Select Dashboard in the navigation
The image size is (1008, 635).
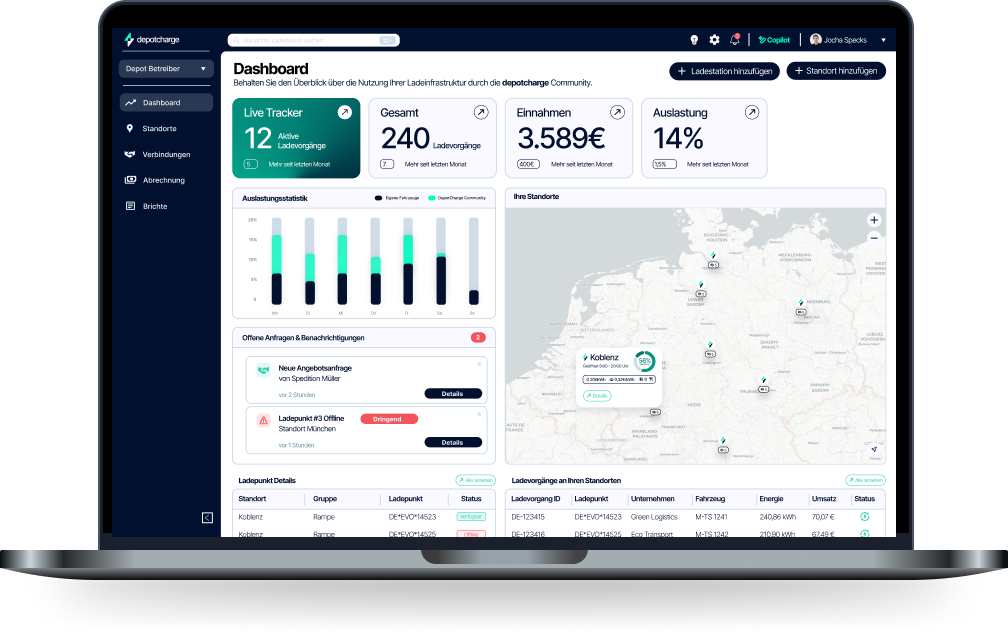160,102
